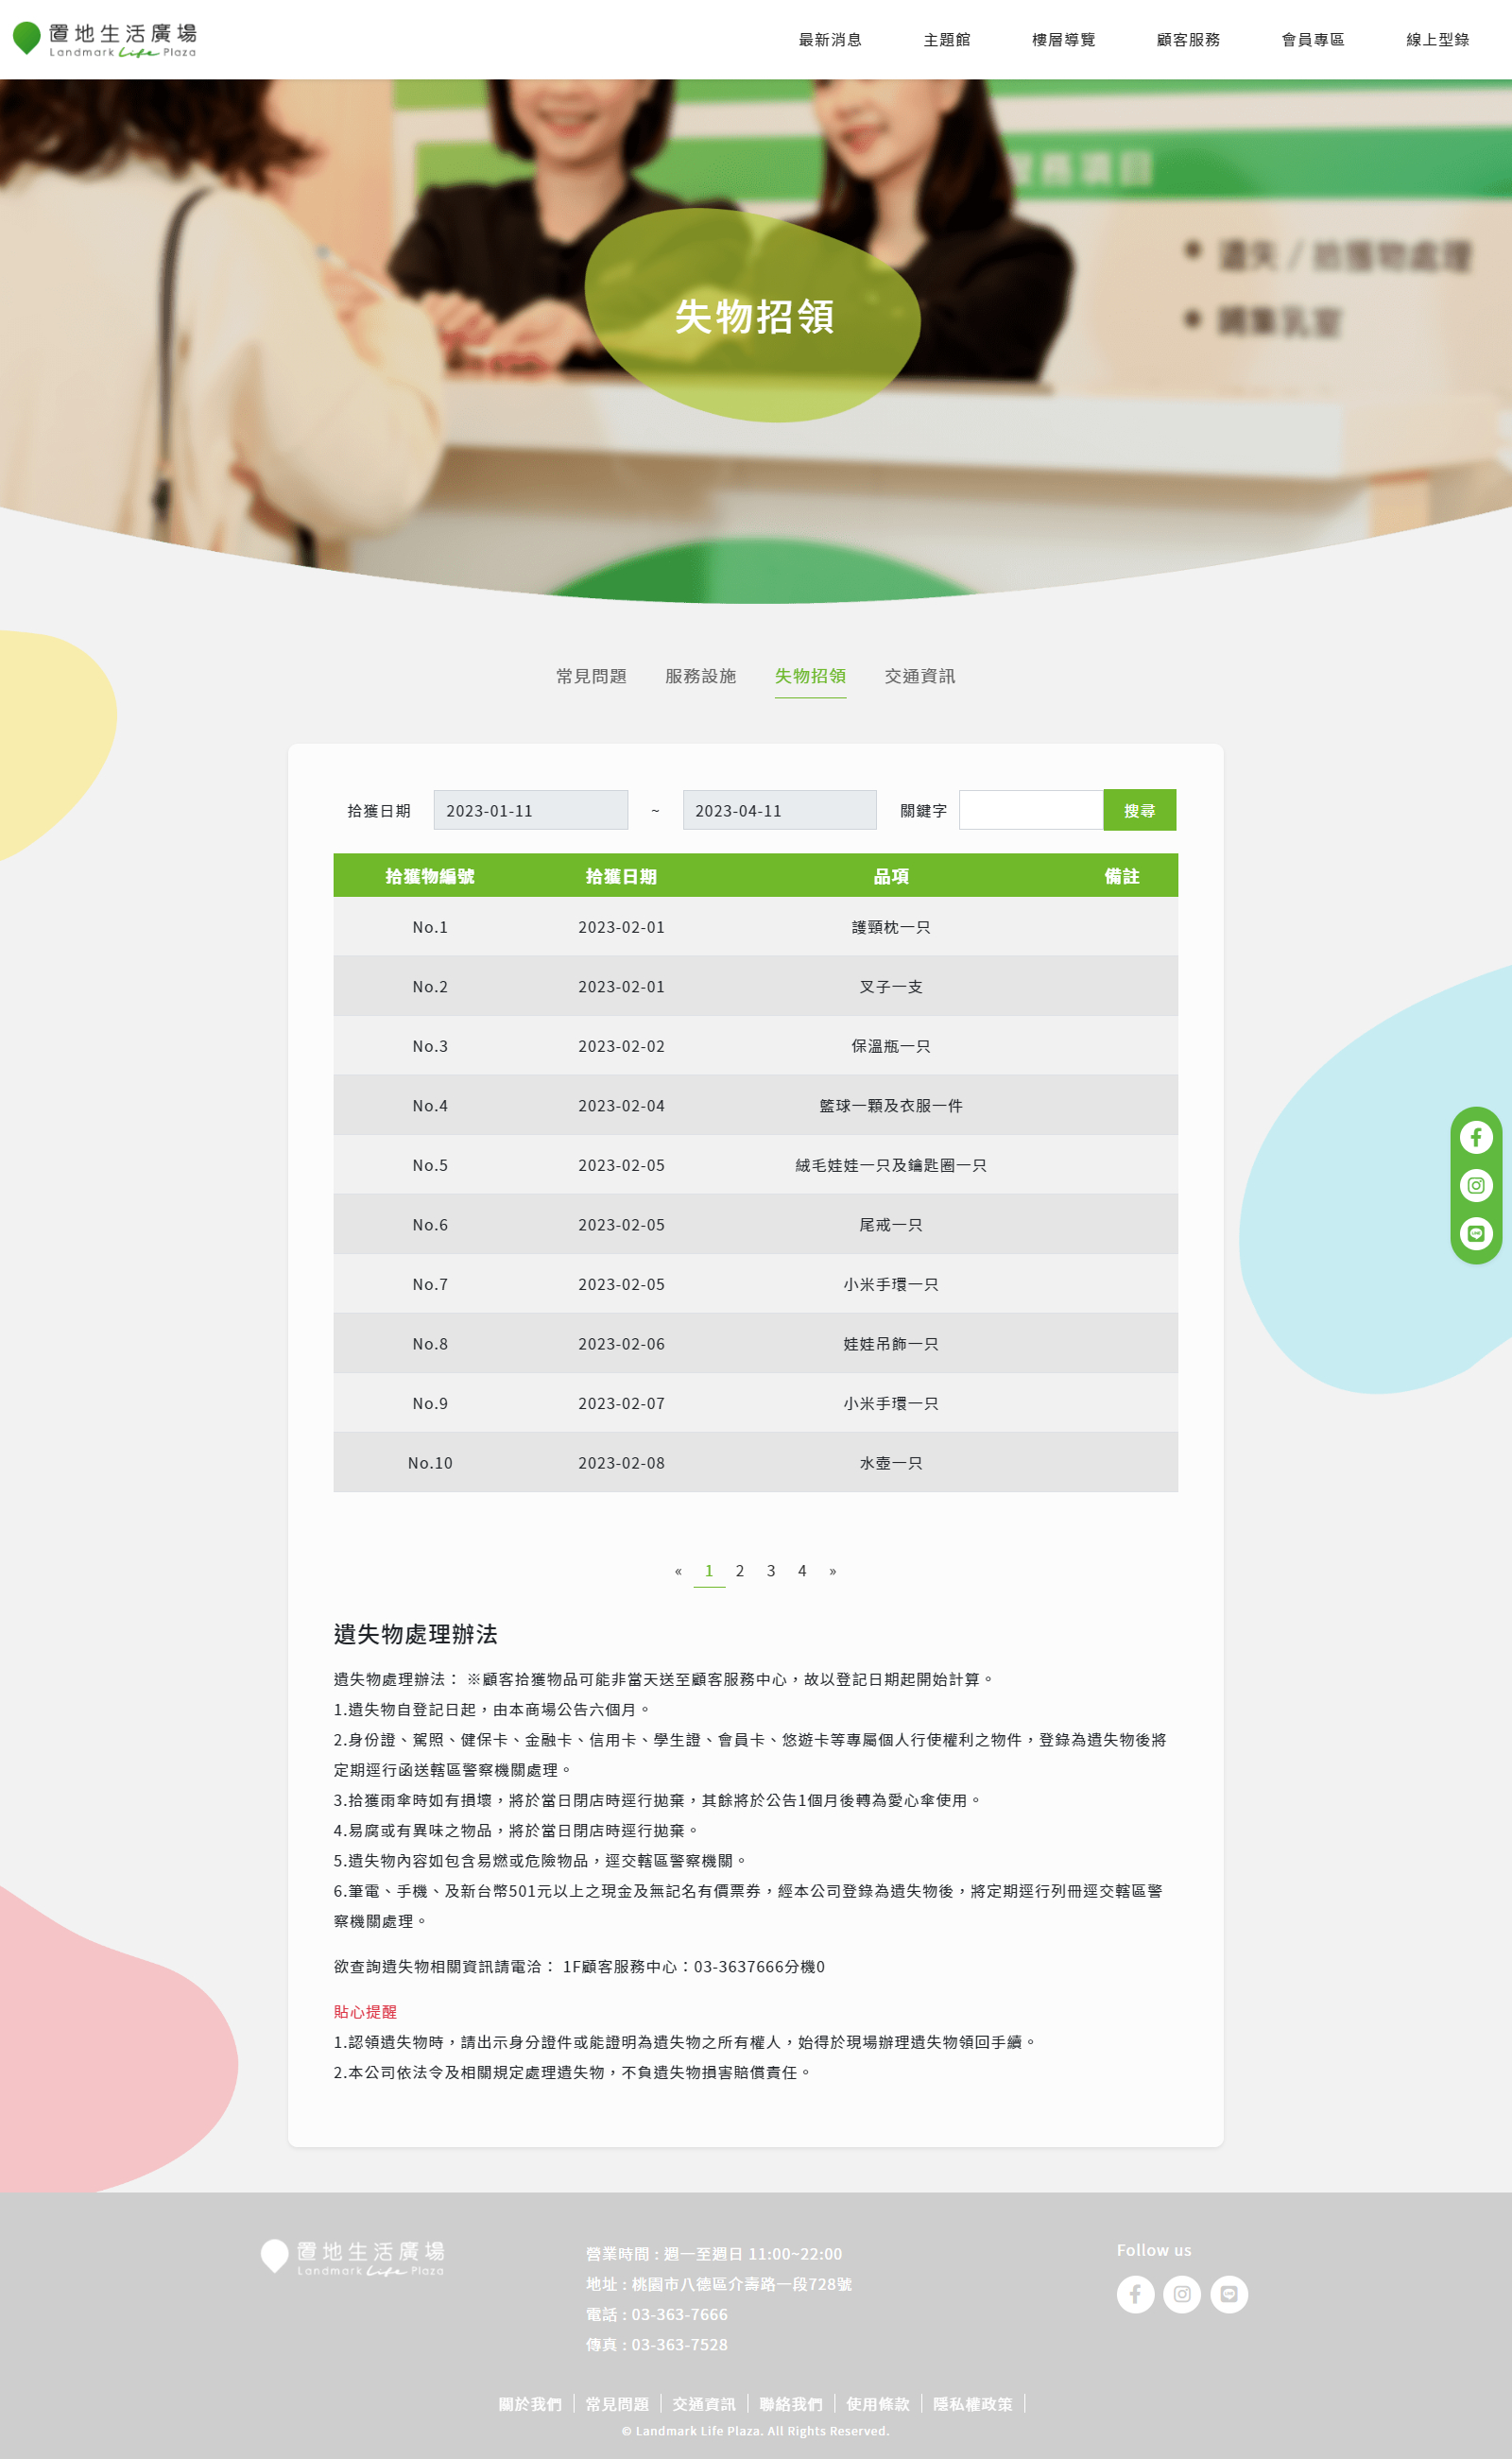Switch to the 交通資訊 tab
The image size is (1512, 2459).
tap(919, 676)
